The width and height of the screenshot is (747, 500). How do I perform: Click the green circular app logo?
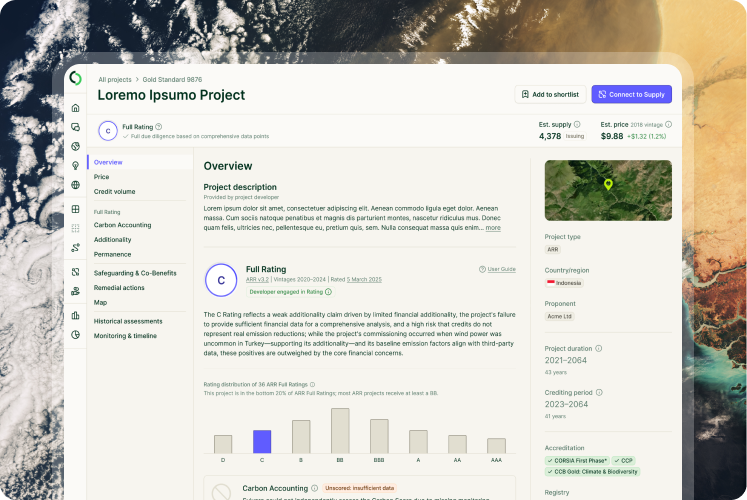pyautogui.click(x=75, y=78)
